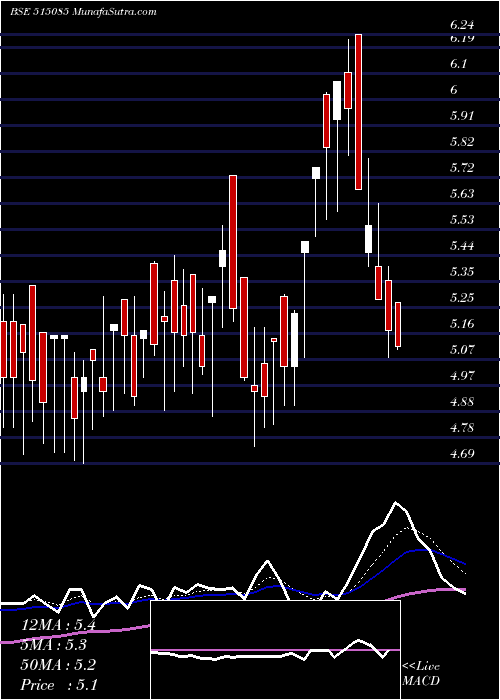The image size is (500, 700).
Task: Click the 4.78 price axis label
Action: tap(462, 428)
